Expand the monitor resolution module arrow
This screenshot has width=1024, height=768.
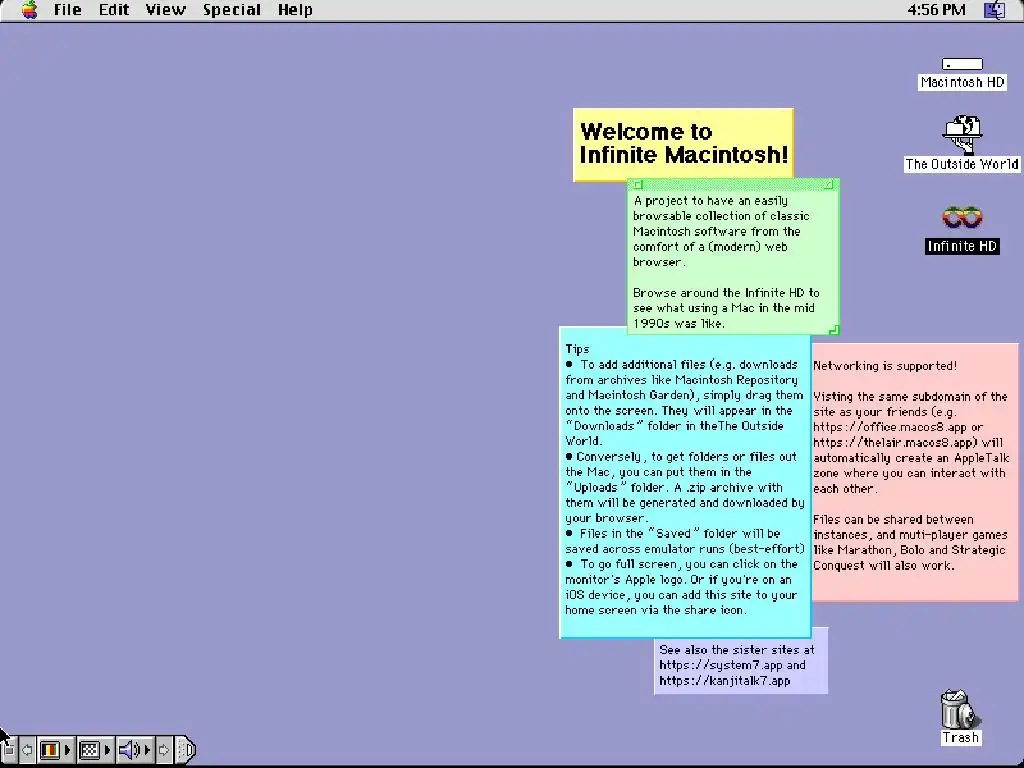pyautogui.click(x=107, y=750)
